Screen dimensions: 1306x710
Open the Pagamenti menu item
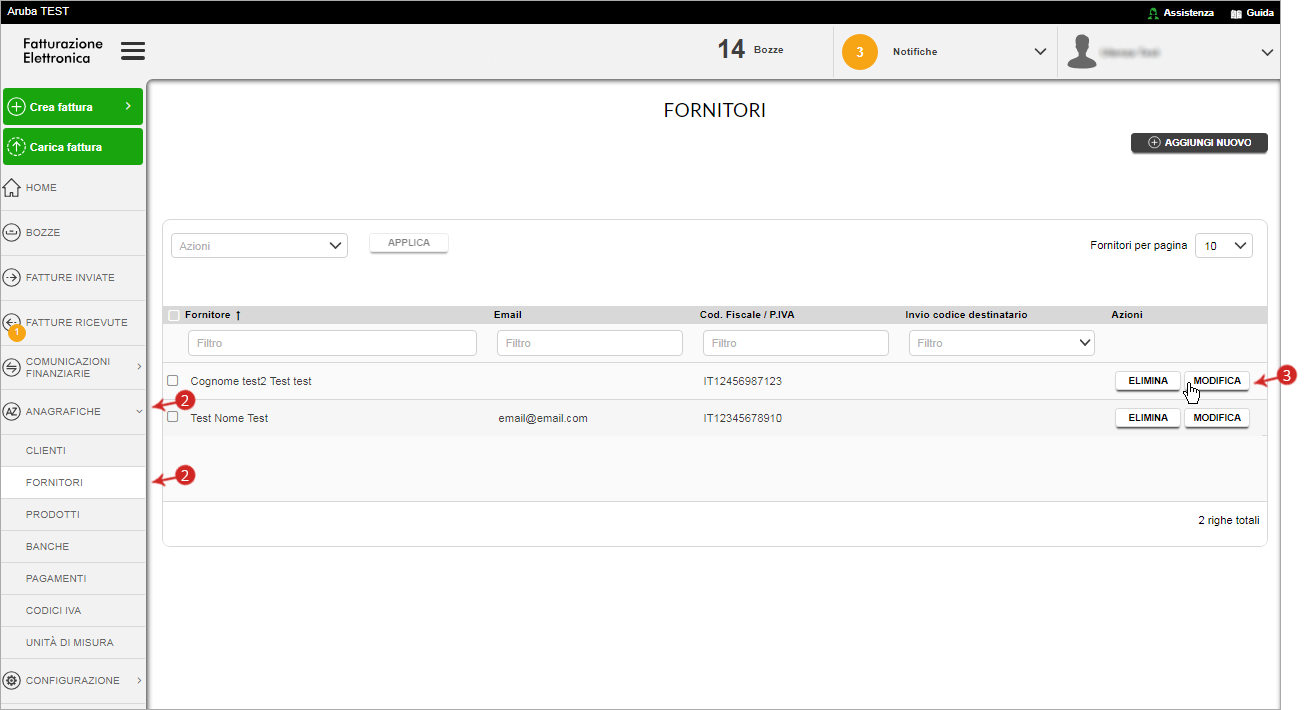[73, 579]
